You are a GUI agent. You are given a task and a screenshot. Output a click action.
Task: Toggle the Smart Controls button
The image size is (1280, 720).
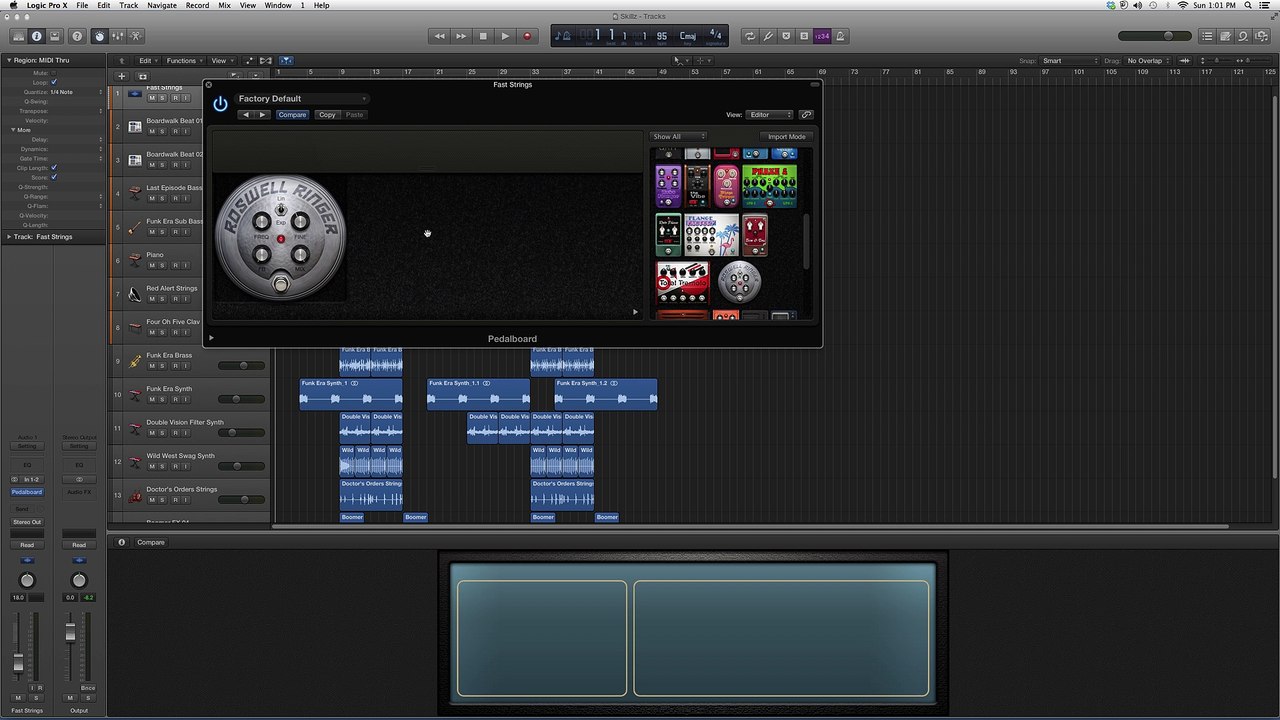(99, 36)
